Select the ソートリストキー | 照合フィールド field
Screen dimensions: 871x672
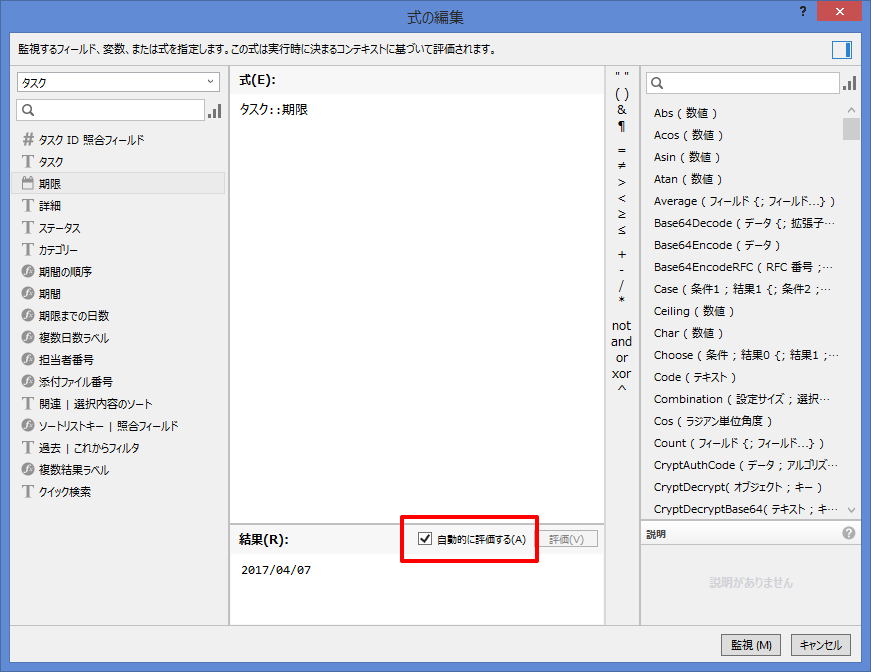tap(118, 425)
